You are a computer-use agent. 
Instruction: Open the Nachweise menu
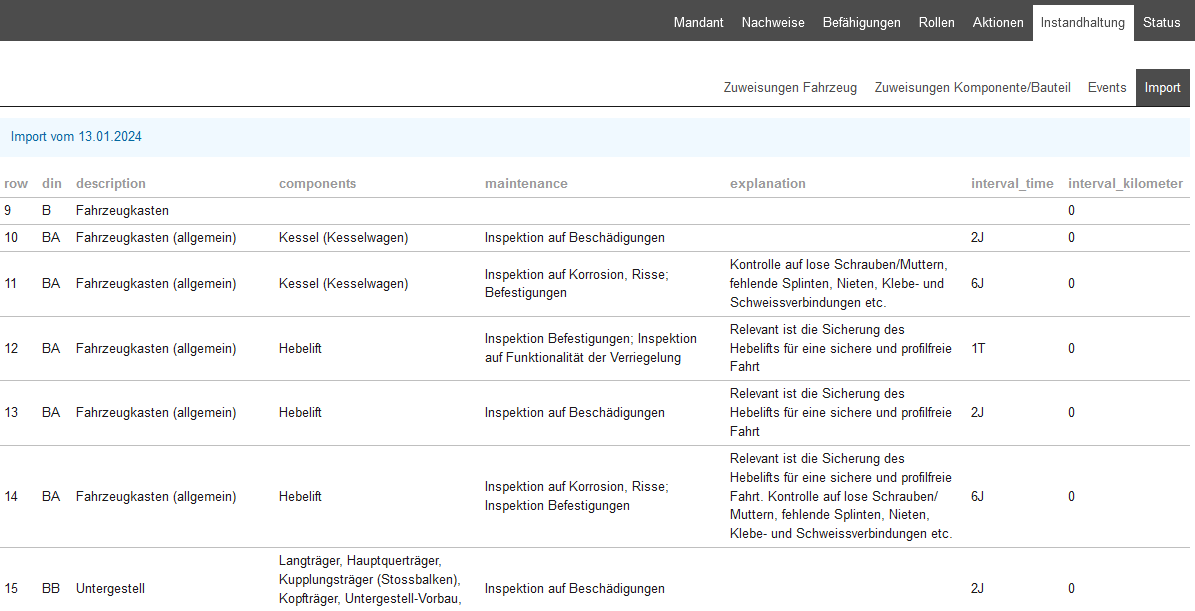tap(773, 22)
